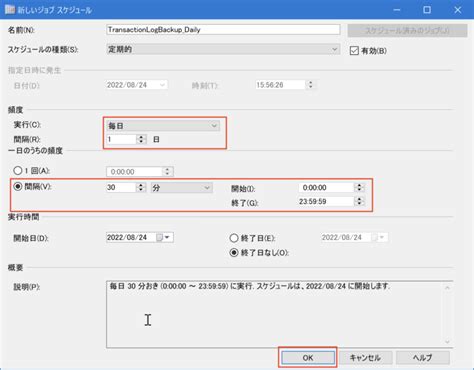
Task: Select the 1 回(A) radio button
Action: tap(18, 171)
